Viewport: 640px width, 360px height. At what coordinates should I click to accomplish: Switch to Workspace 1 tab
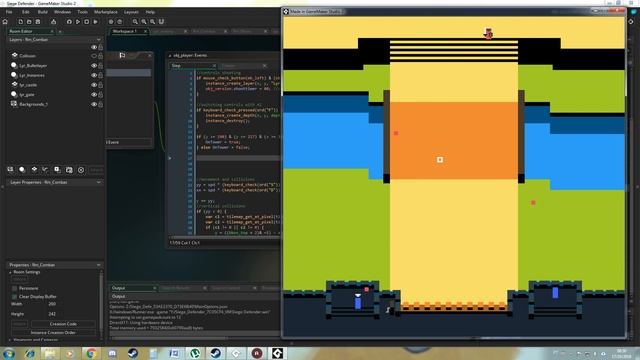[125, 31]
